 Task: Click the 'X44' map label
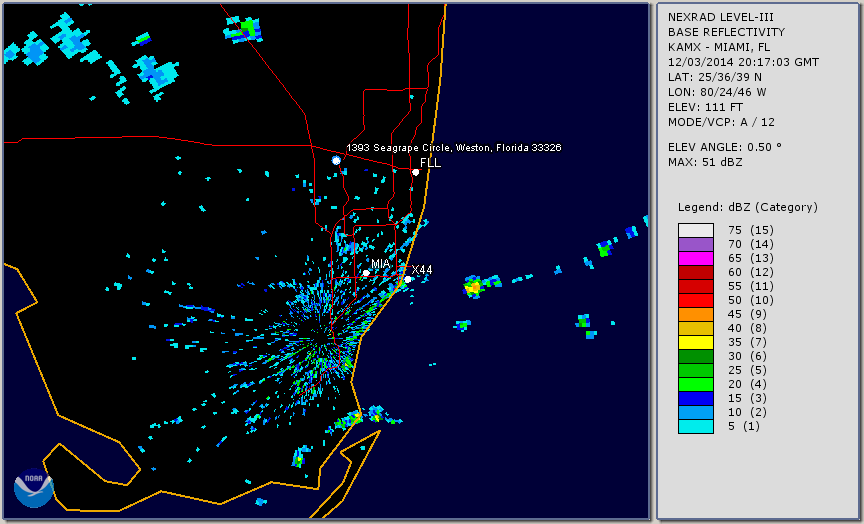point(422,270)
